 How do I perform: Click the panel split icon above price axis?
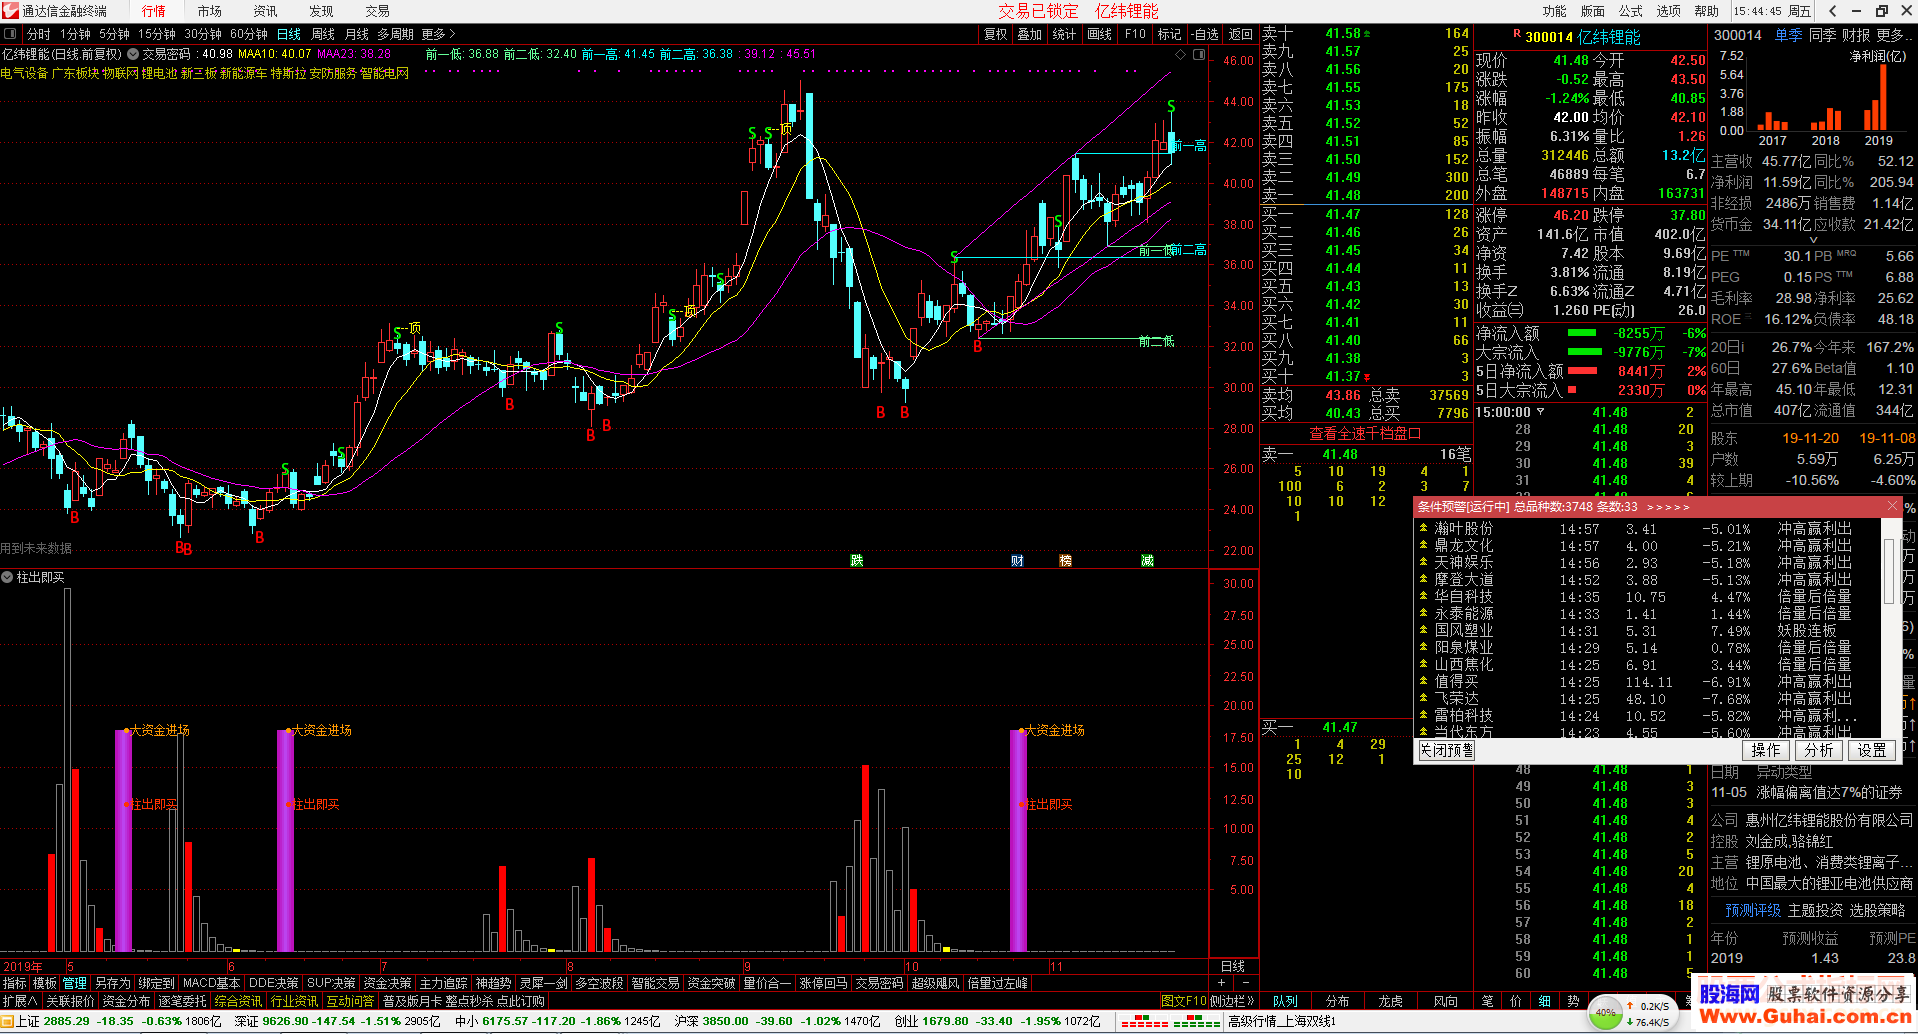pyautogui.click(x=1199, y=54)
